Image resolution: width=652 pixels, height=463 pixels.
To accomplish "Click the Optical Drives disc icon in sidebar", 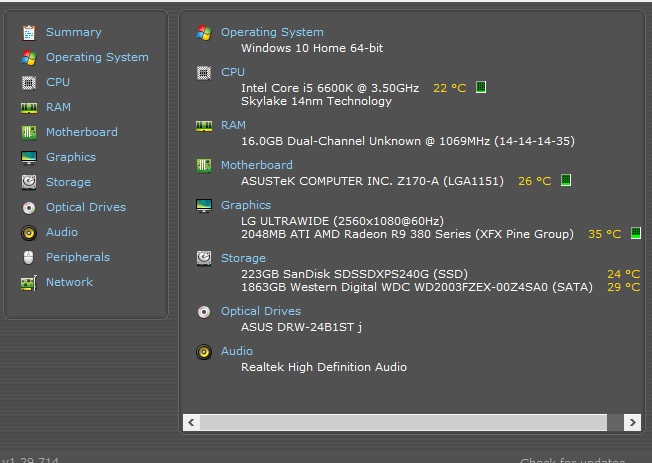I will (29, 208).
